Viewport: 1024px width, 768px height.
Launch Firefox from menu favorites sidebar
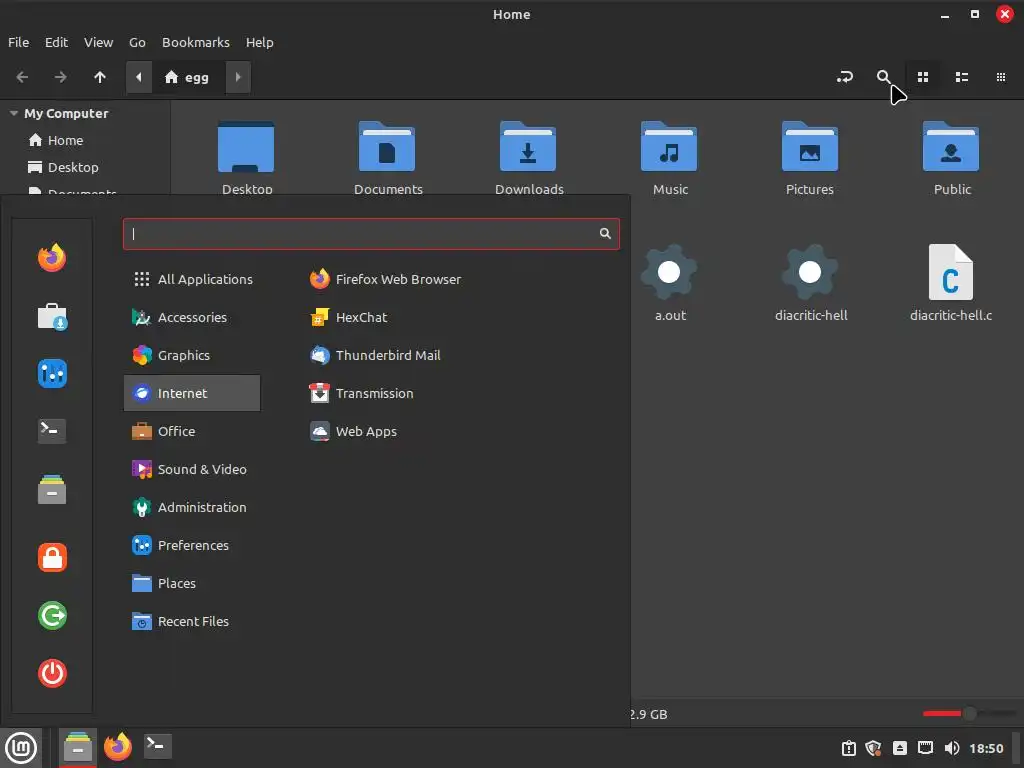coord(52,258)
